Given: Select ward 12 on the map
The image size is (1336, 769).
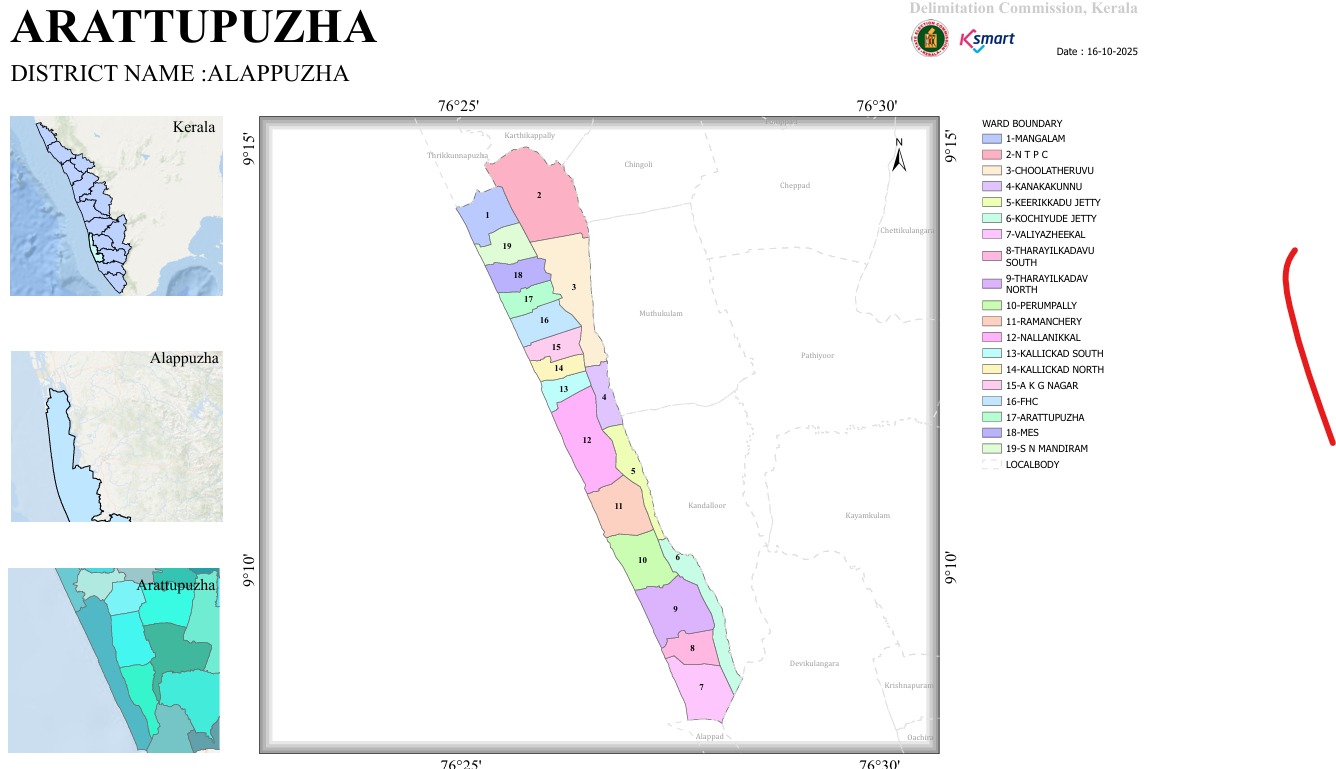Looking at the screenshot, I should point(587,440).
